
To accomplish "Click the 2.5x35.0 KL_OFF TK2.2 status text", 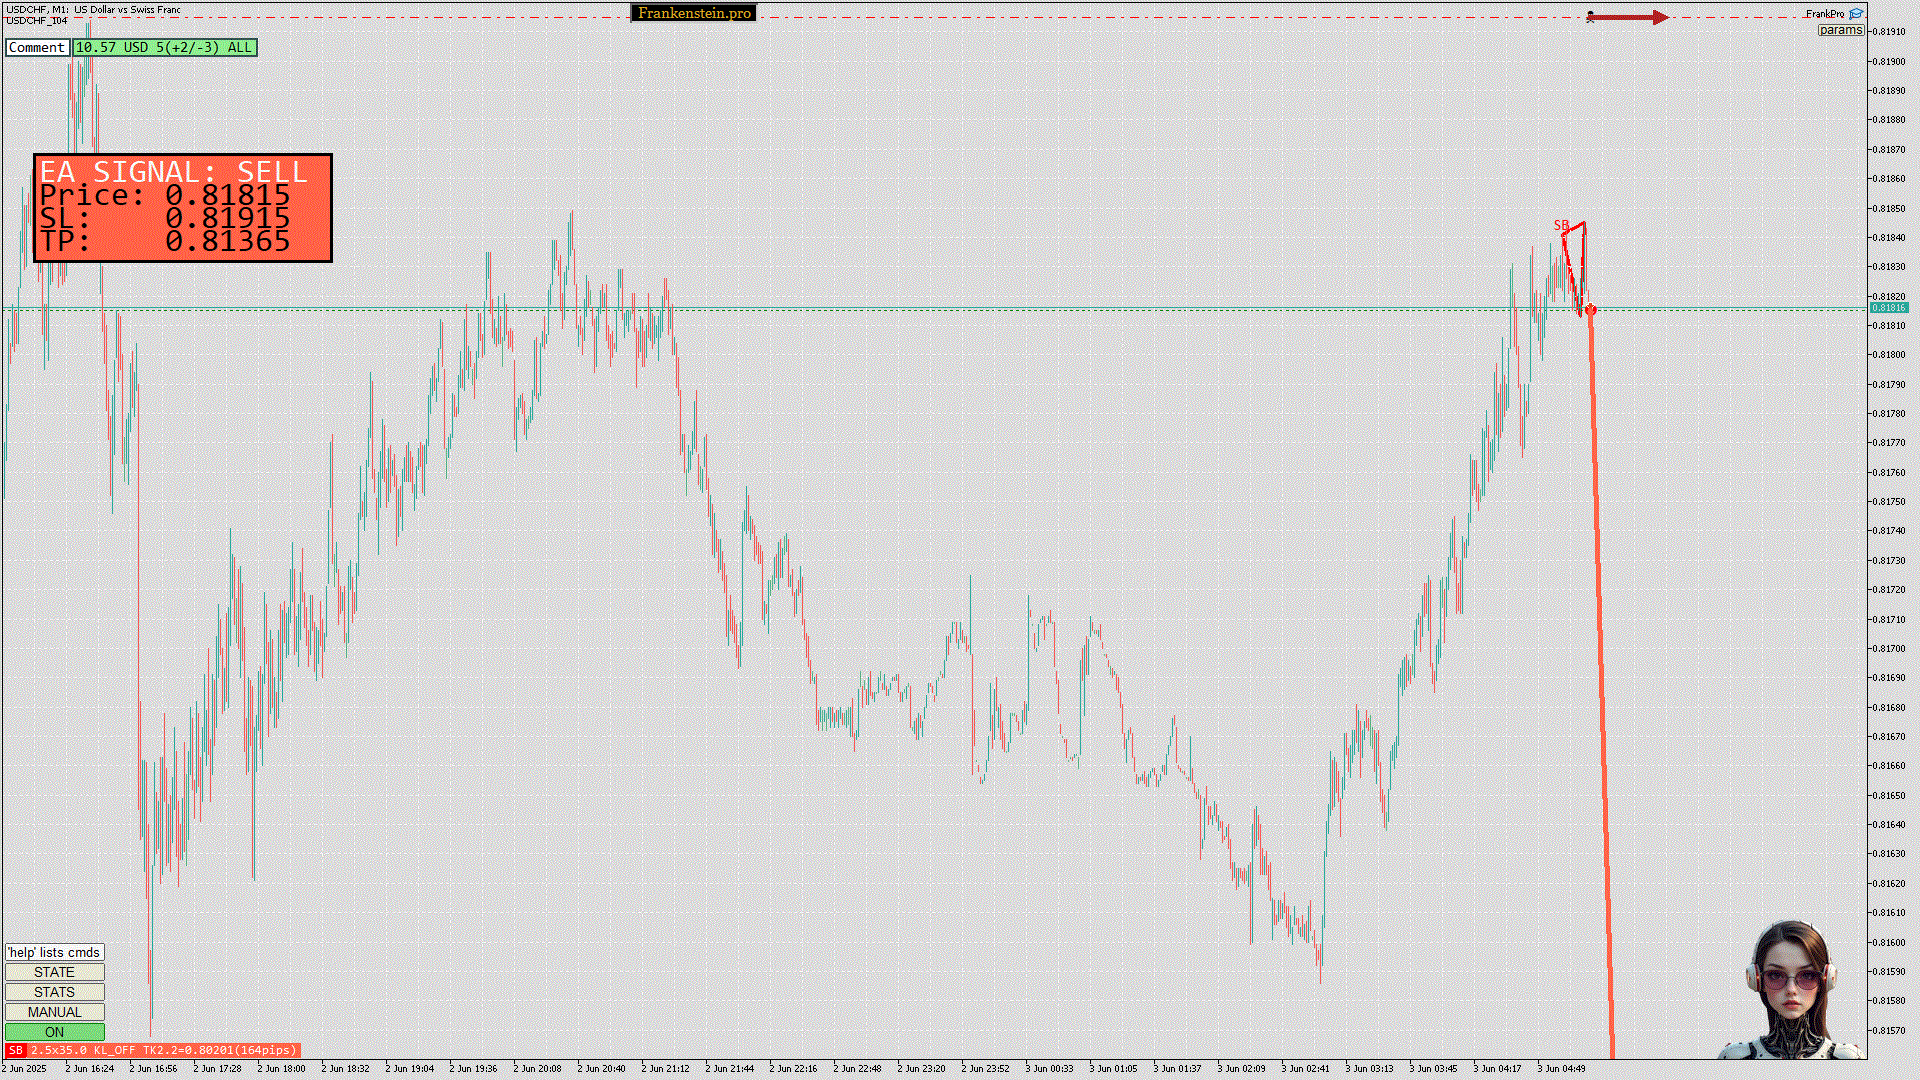I will point(164,1050).
